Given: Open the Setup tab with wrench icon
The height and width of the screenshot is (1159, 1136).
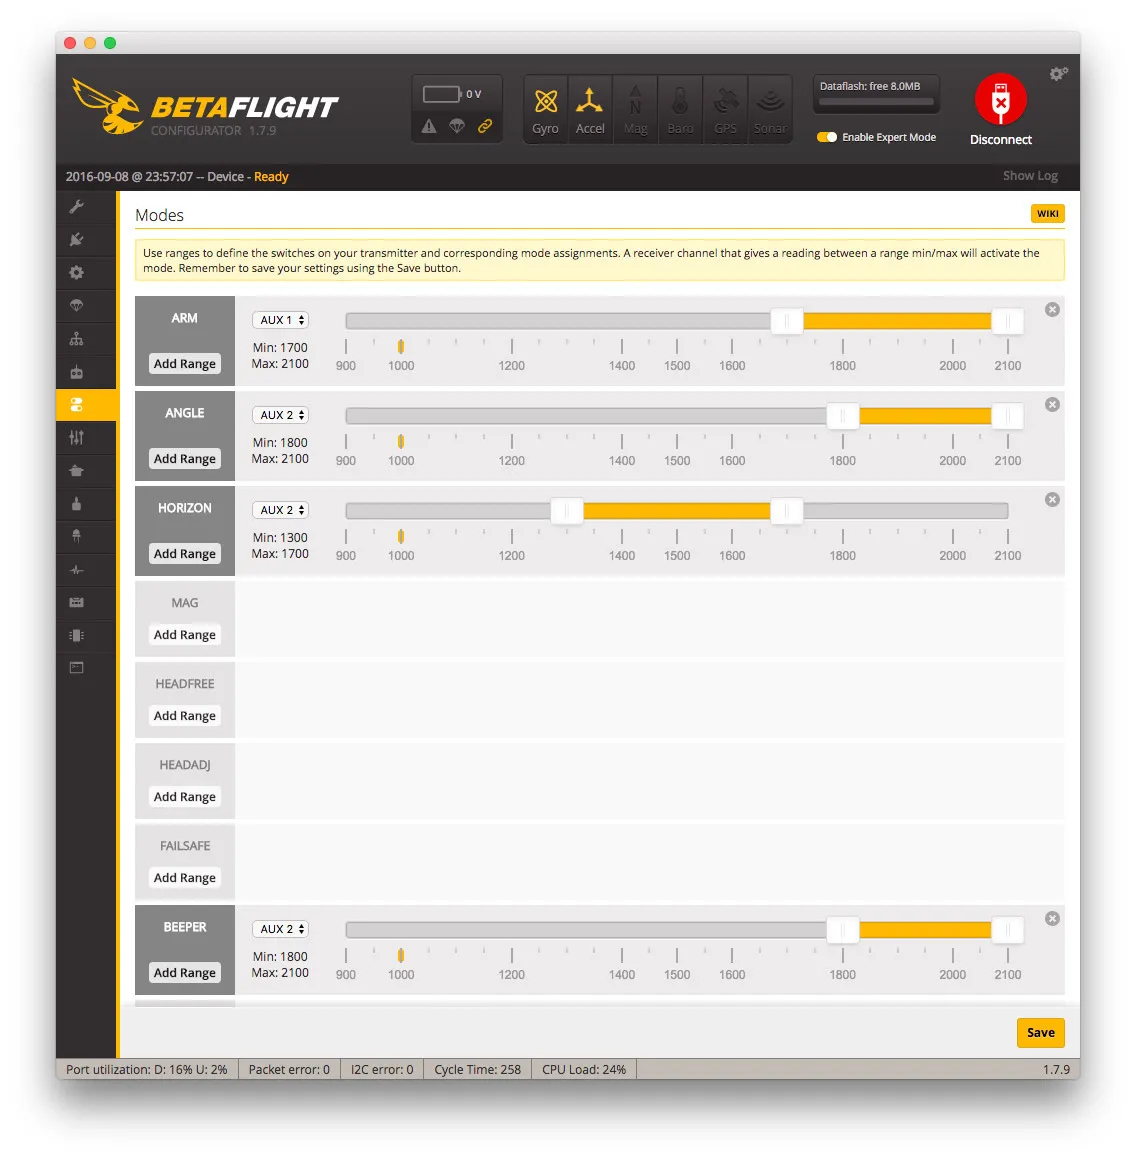Looking at the screenshot, I should pos(77,207).
